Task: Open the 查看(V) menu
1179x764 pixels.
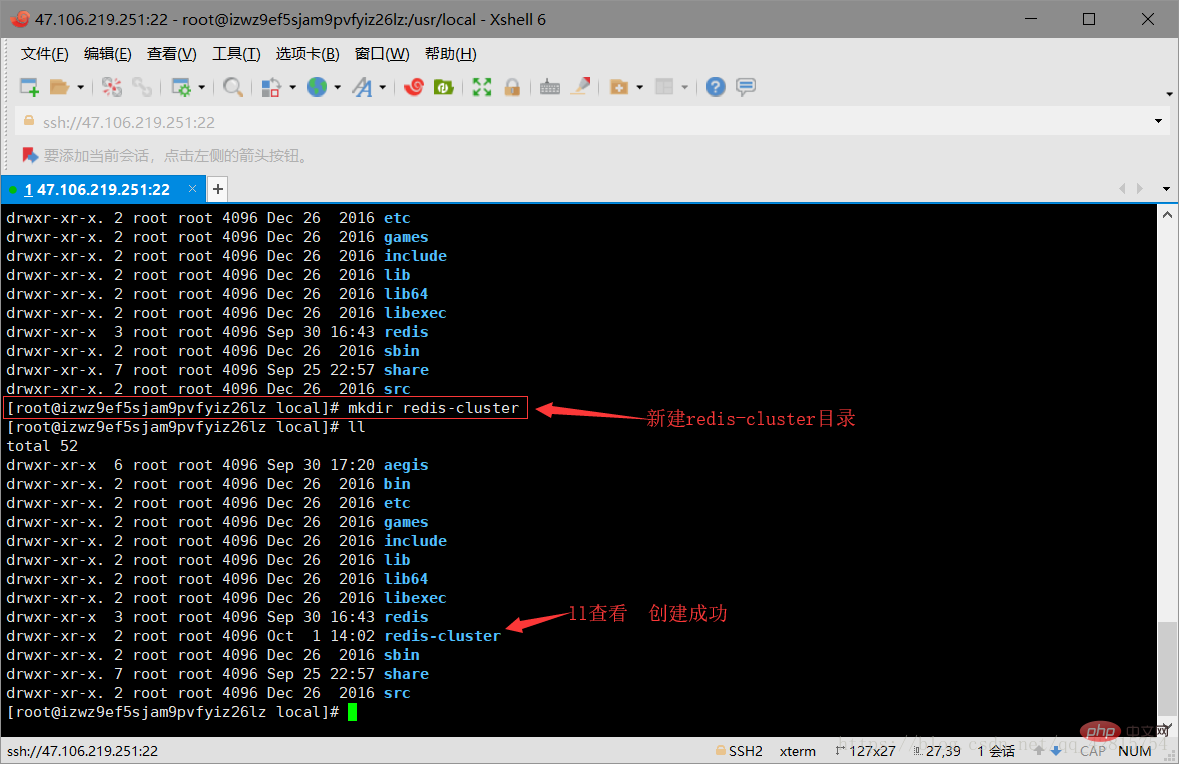Action: tap(171, 54)
